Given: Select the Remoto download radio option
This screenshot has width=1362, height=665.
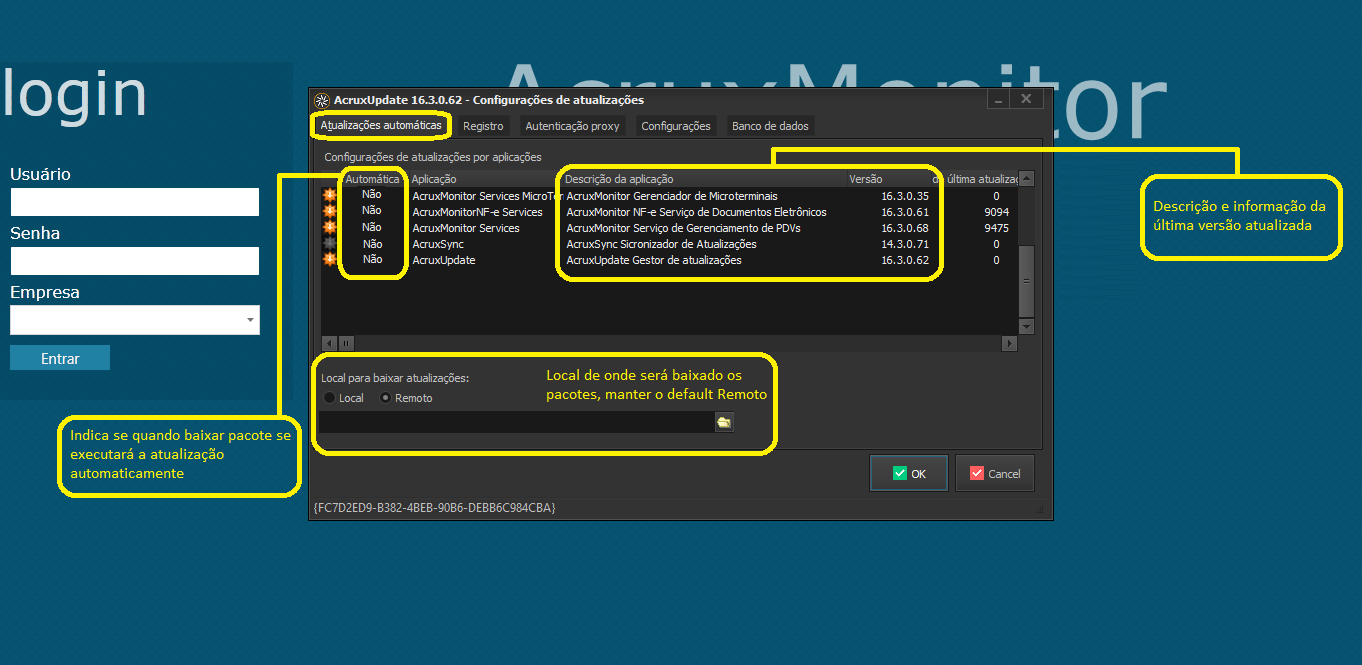Looking at the screenshot, I should tap(406, 398).
